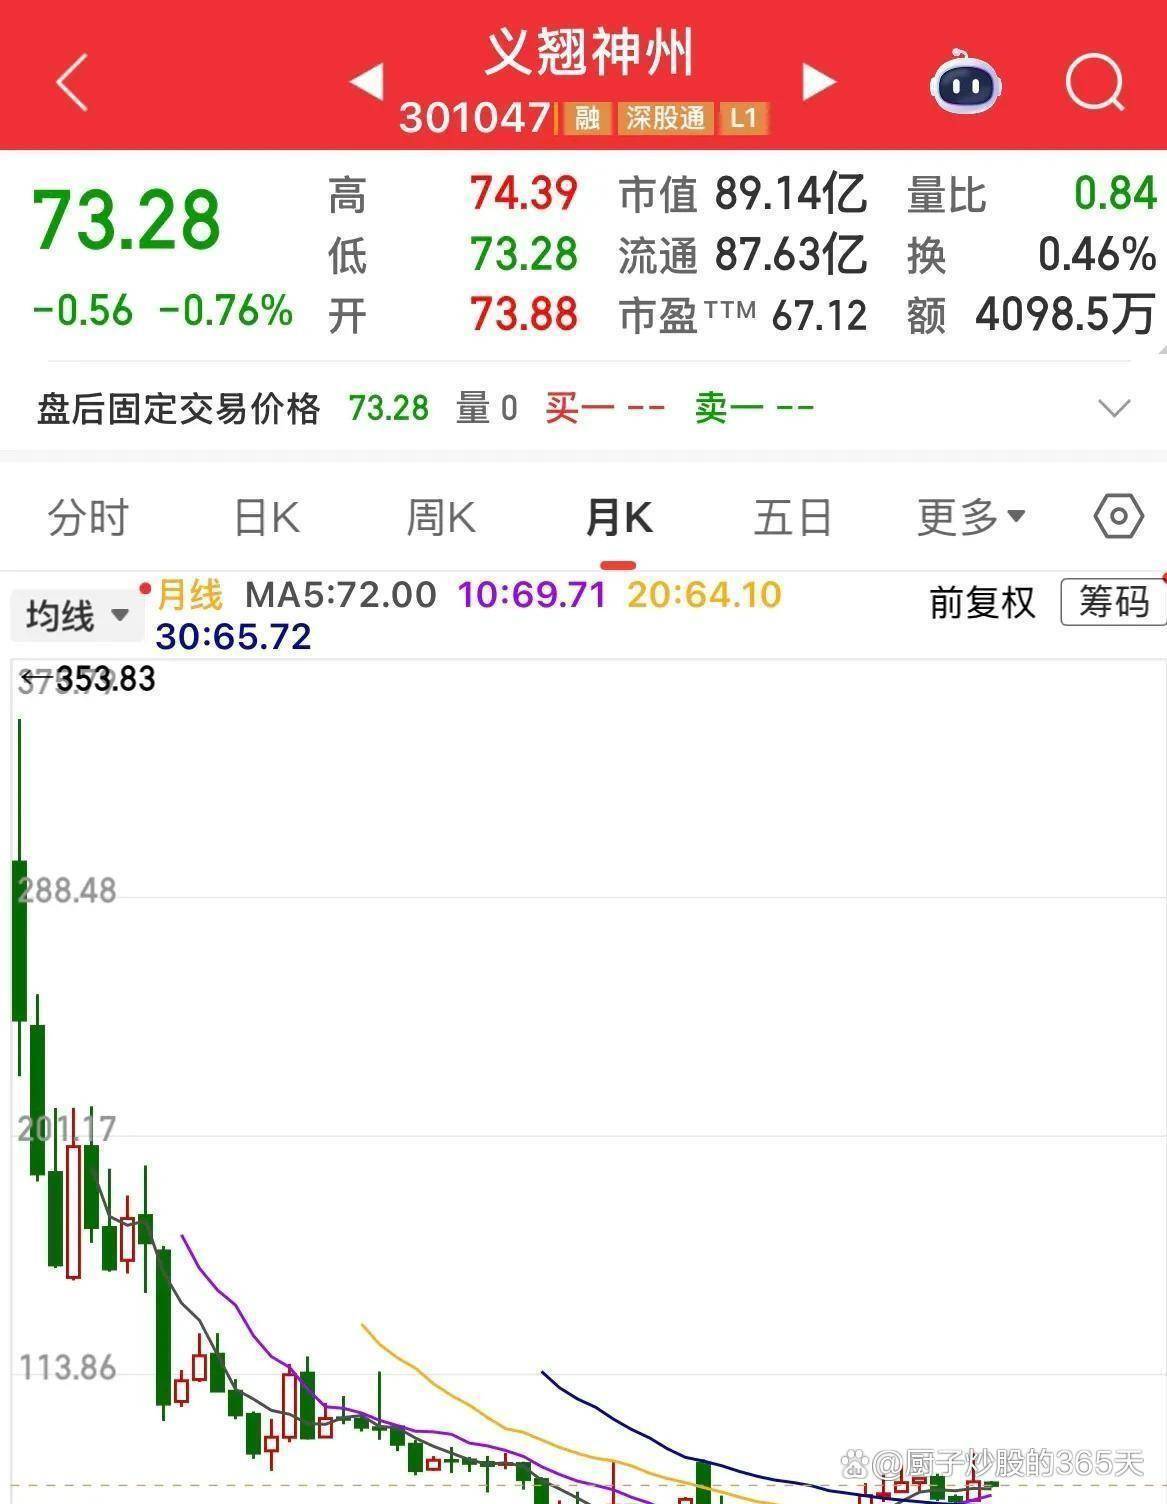Tap the 201.17 axis label

(x=67, y=1129)
